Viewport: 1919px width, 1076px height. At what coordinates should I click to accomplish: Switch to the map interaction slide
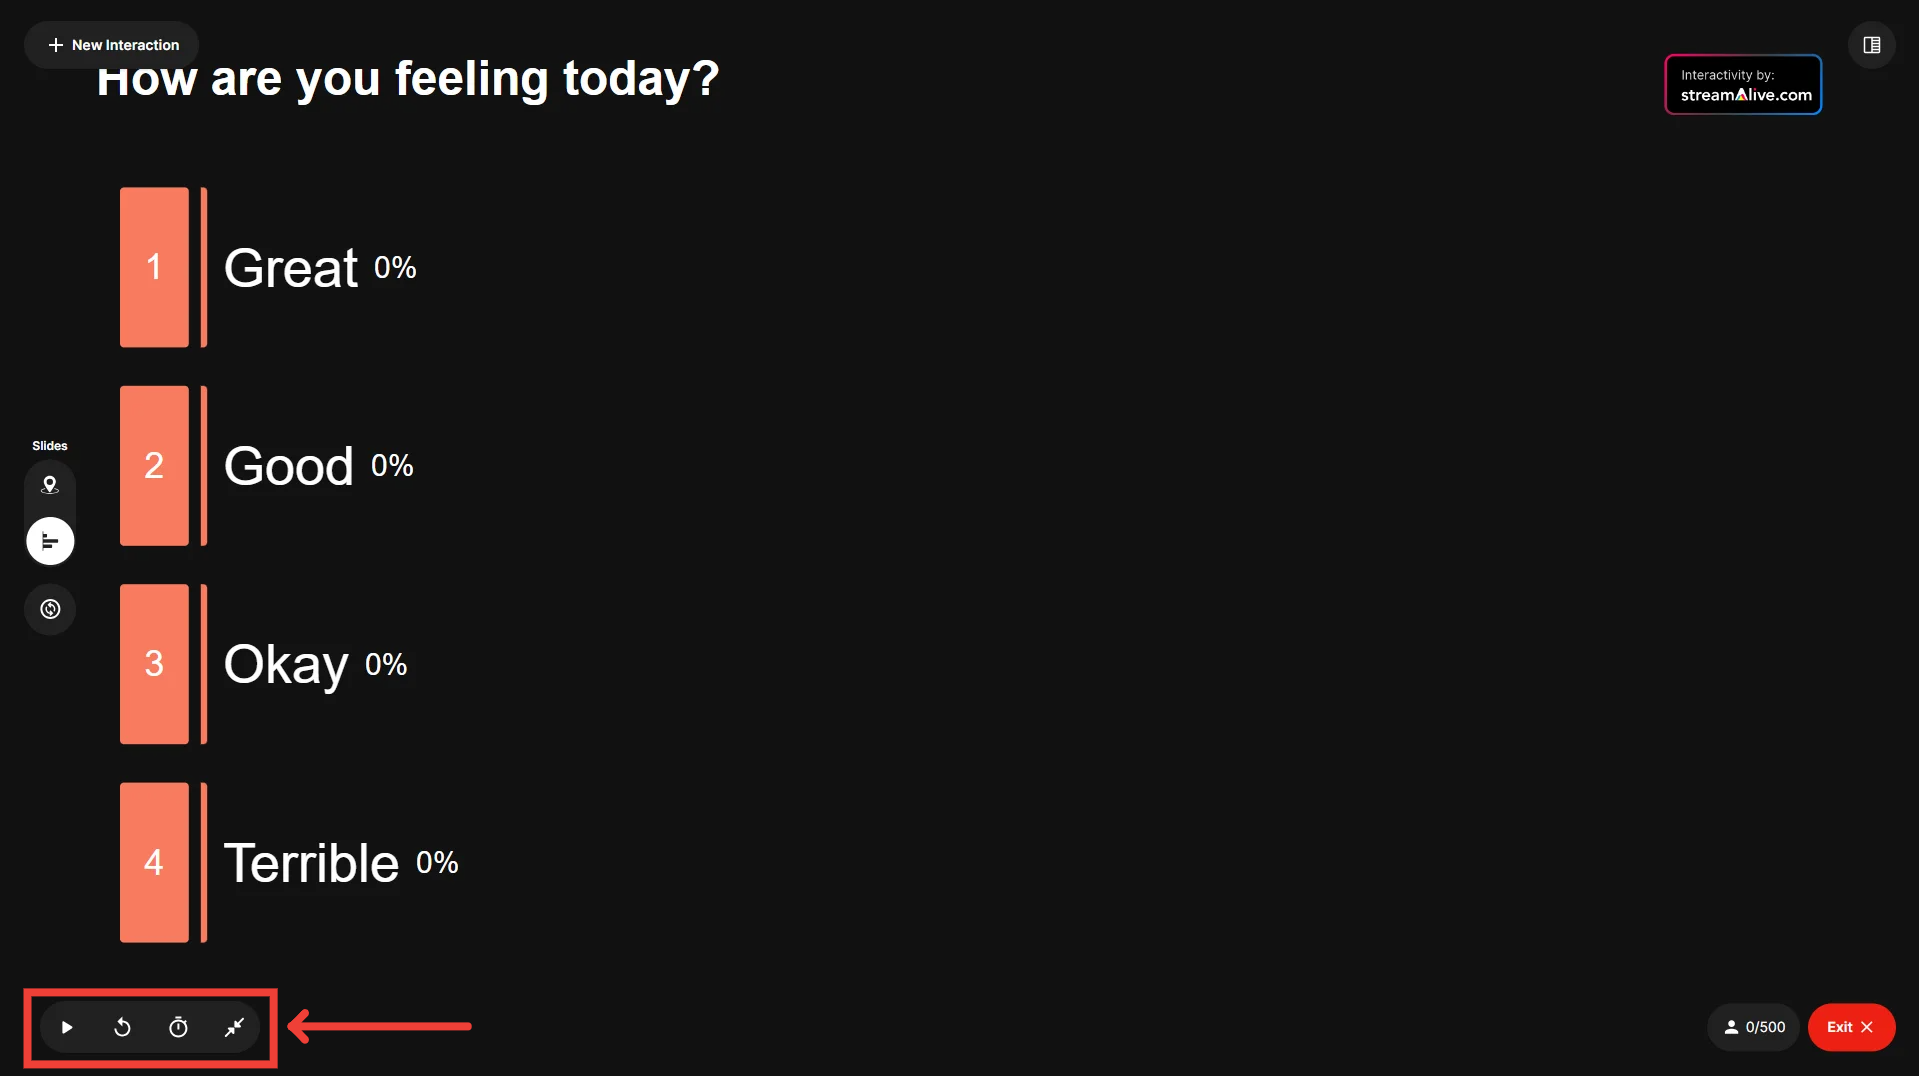pyautogui.click(x=50, y=485)
